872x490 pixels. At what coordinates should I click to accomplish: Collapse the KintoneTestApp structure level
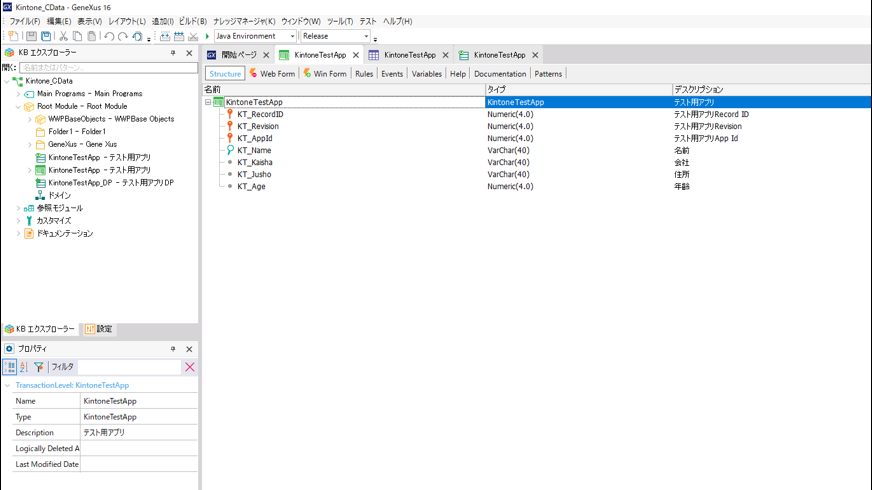coord(208,102)
